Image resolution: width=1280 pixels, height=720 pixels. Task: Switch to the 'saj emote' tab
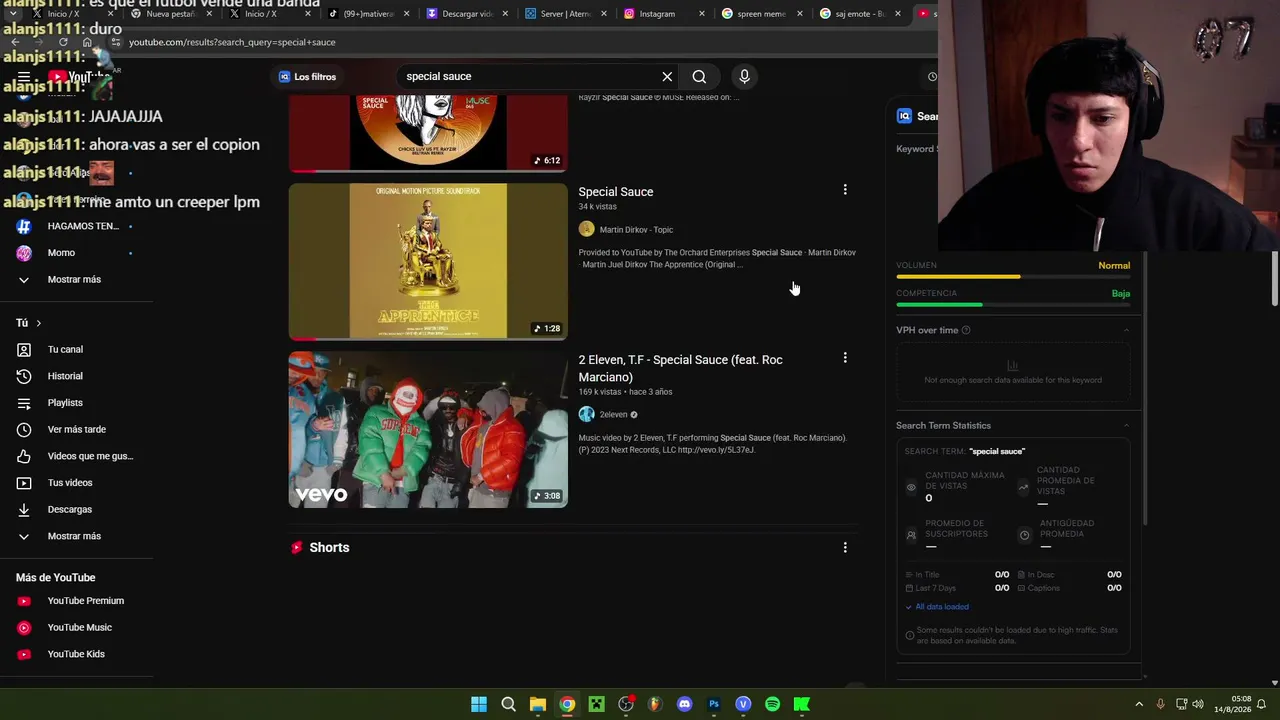pos(859,14)
